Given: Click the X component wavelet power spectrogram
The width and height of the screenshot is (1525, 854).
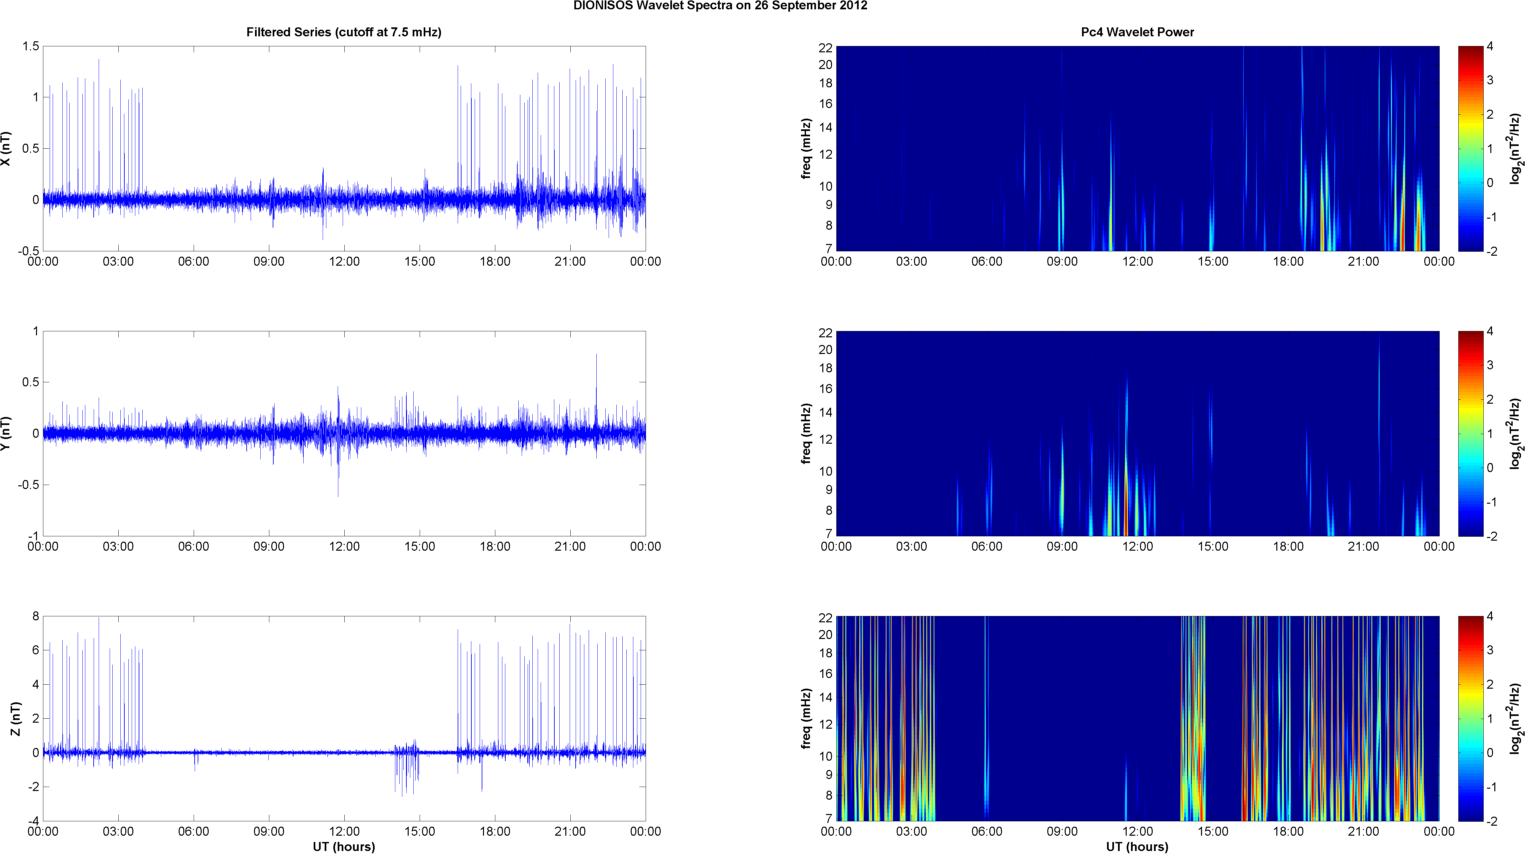Looking at the screenshot, I should click(1137, 148).
